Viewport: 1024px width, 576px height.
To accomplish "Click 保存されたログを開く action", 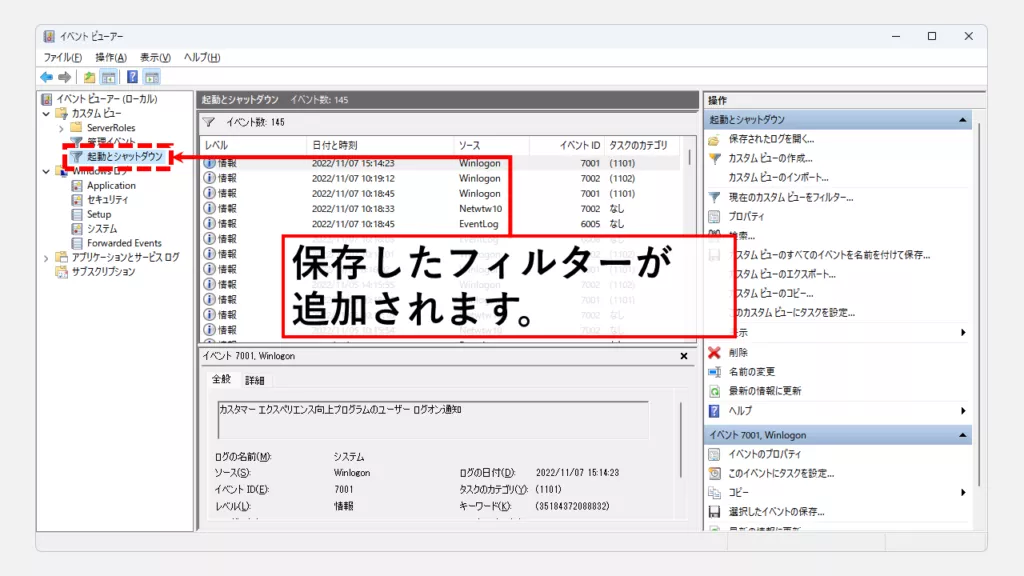I will tap(770, 139).
